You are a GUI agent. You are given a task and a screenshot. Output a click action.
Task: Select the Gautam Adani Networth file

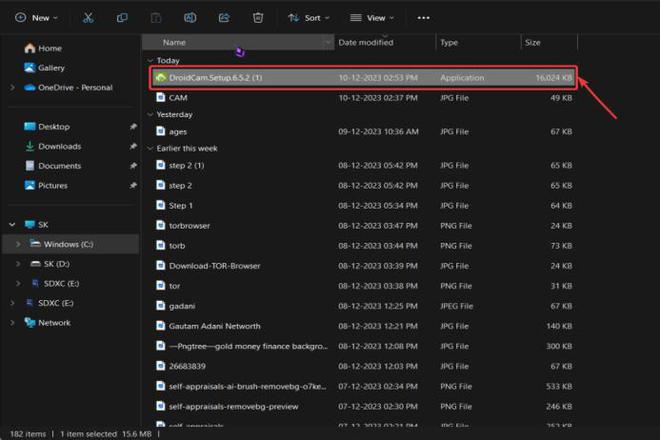tap(214, 326)
